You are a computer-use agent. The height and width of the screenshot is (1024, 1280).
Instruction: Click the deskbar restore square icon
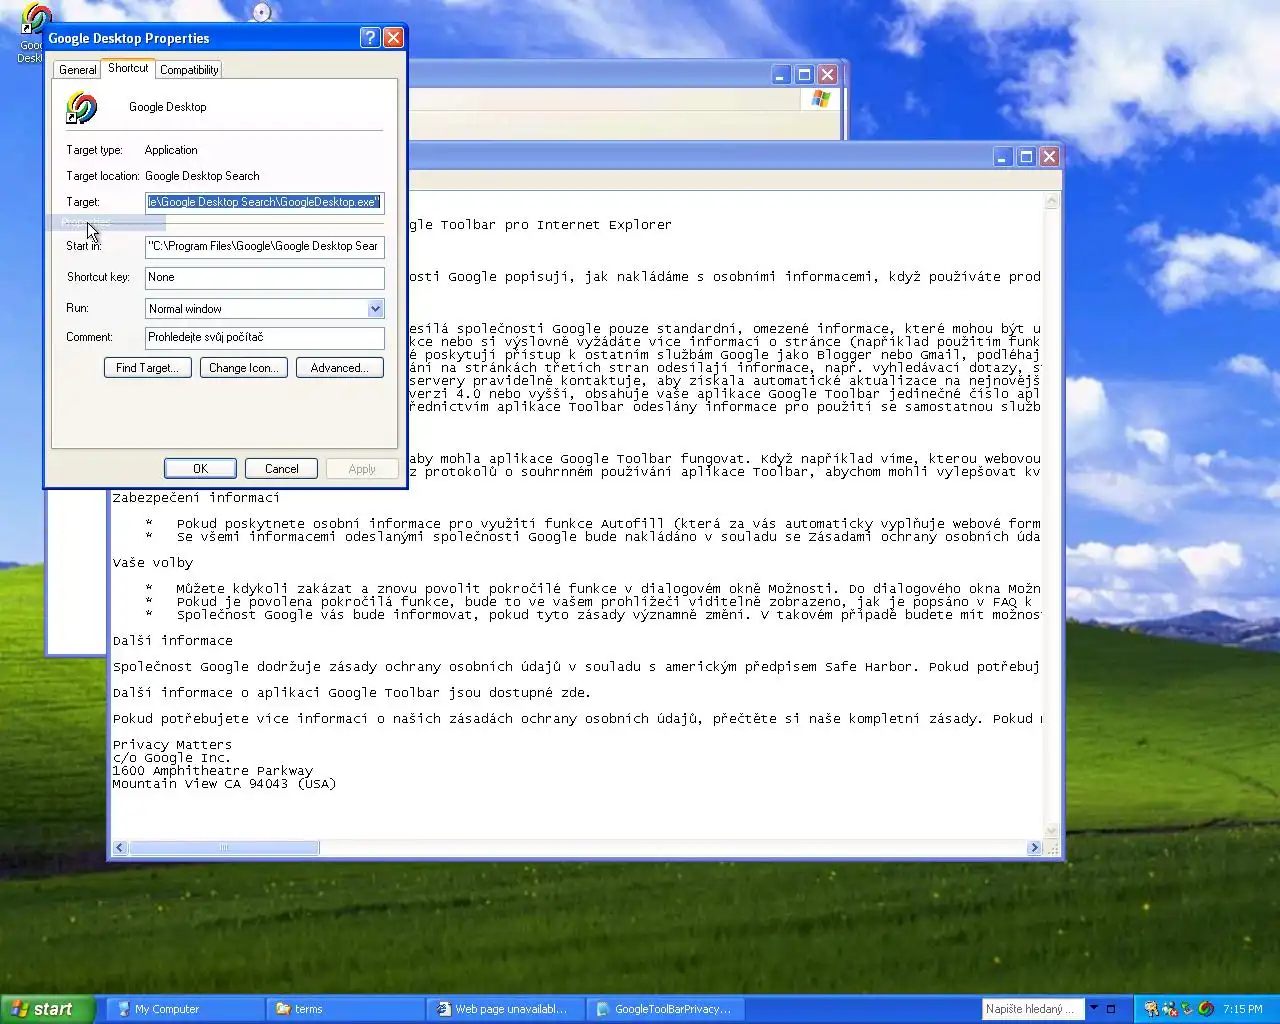pyautogui.click(x=1110, y=1009)
